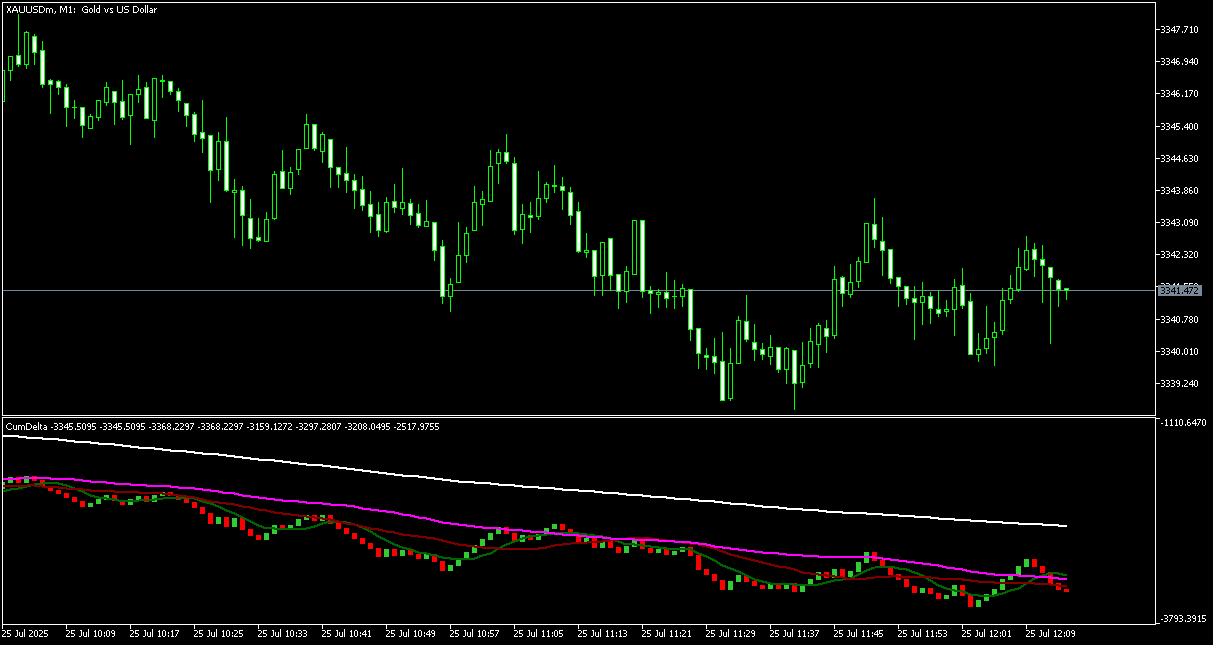This screenshot has width=1213, height=645.
Task: Click the 25 Jul 10:25 time label
Action: click(219, 634)
